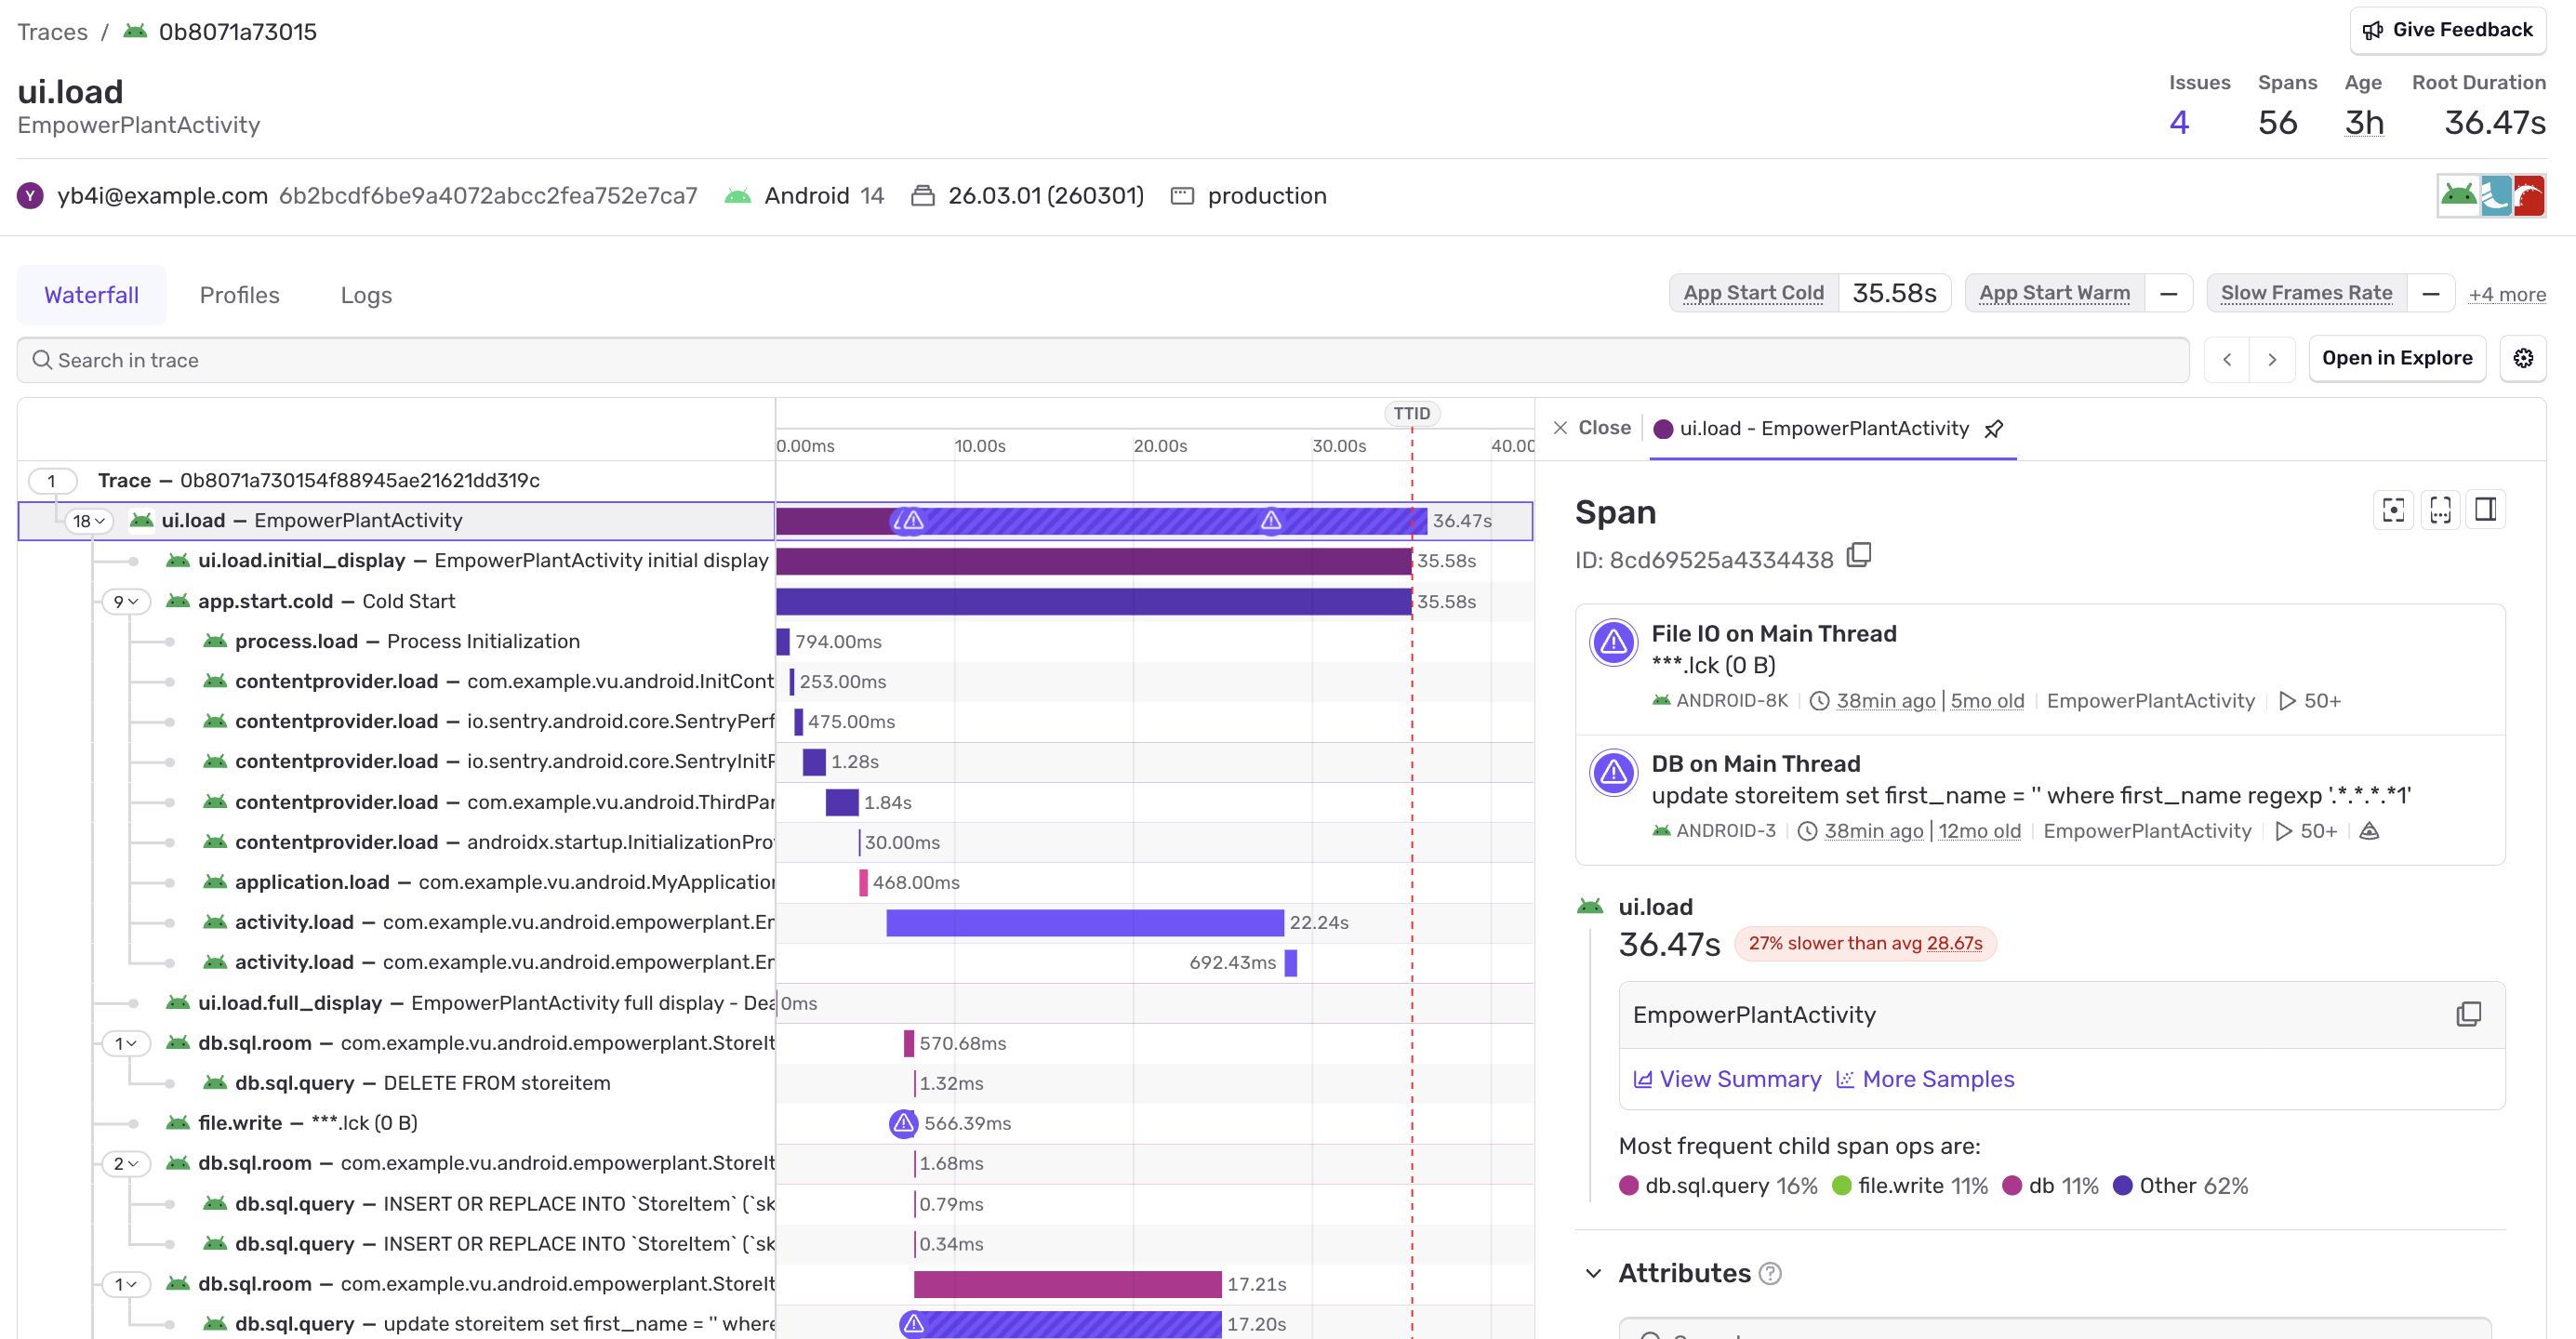The height and width of the screenshot is (1339, 2576).
Task: Click the Search in trace field
Action: 1100,360
